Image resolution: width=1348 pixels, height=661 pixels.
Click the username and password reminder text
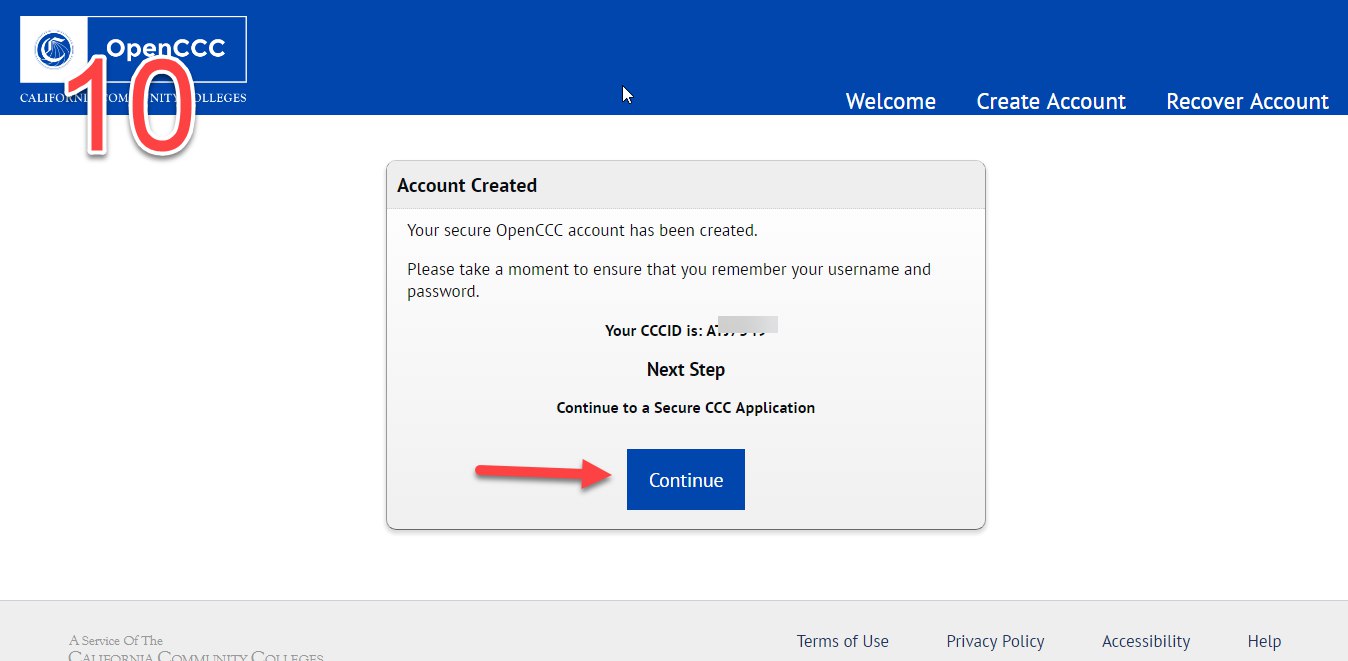(x=668, y=280)
